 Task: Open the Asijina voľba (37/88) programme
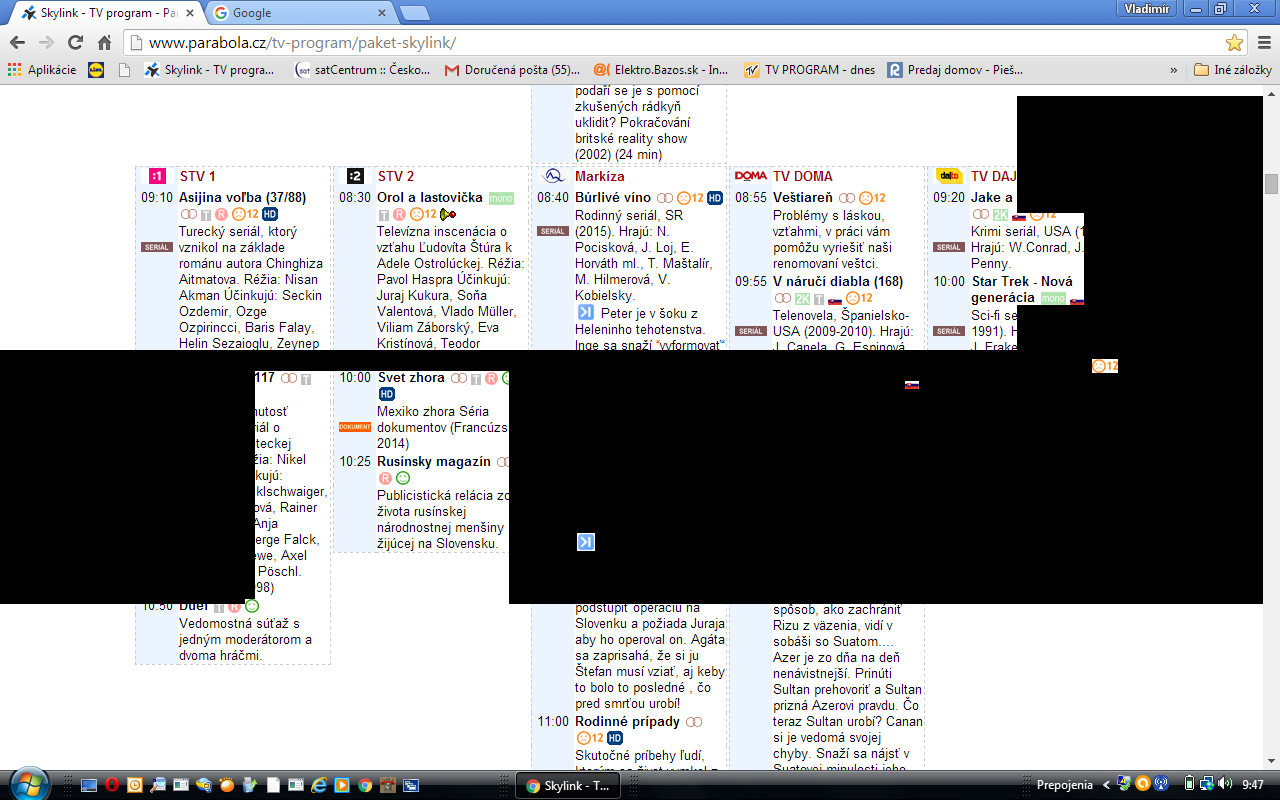point(242,198)
